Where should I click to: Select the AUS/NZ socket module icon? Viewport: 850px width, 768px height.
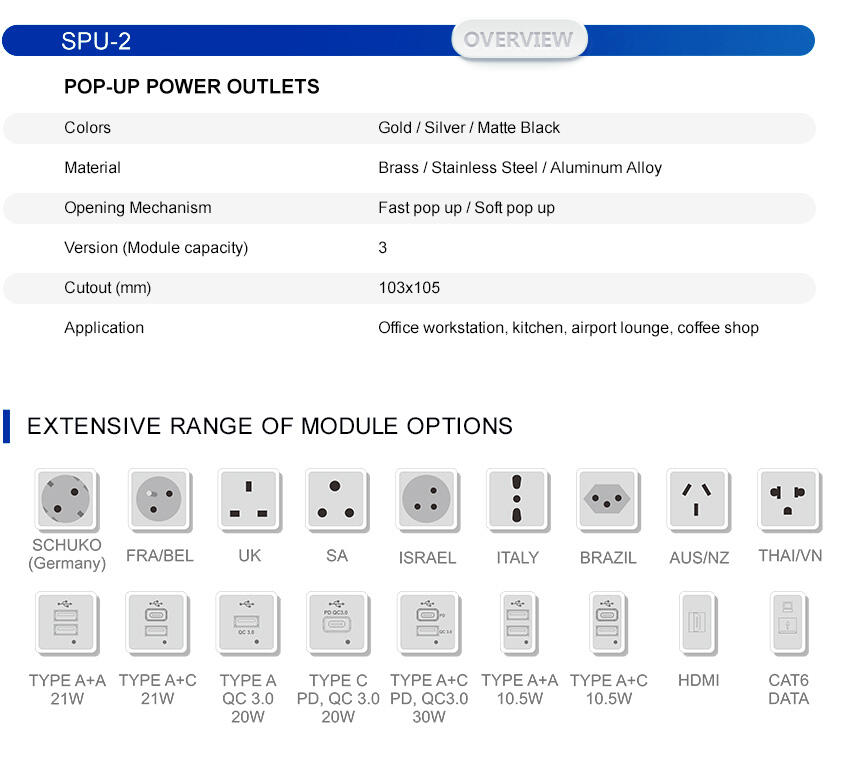[698, 499]
